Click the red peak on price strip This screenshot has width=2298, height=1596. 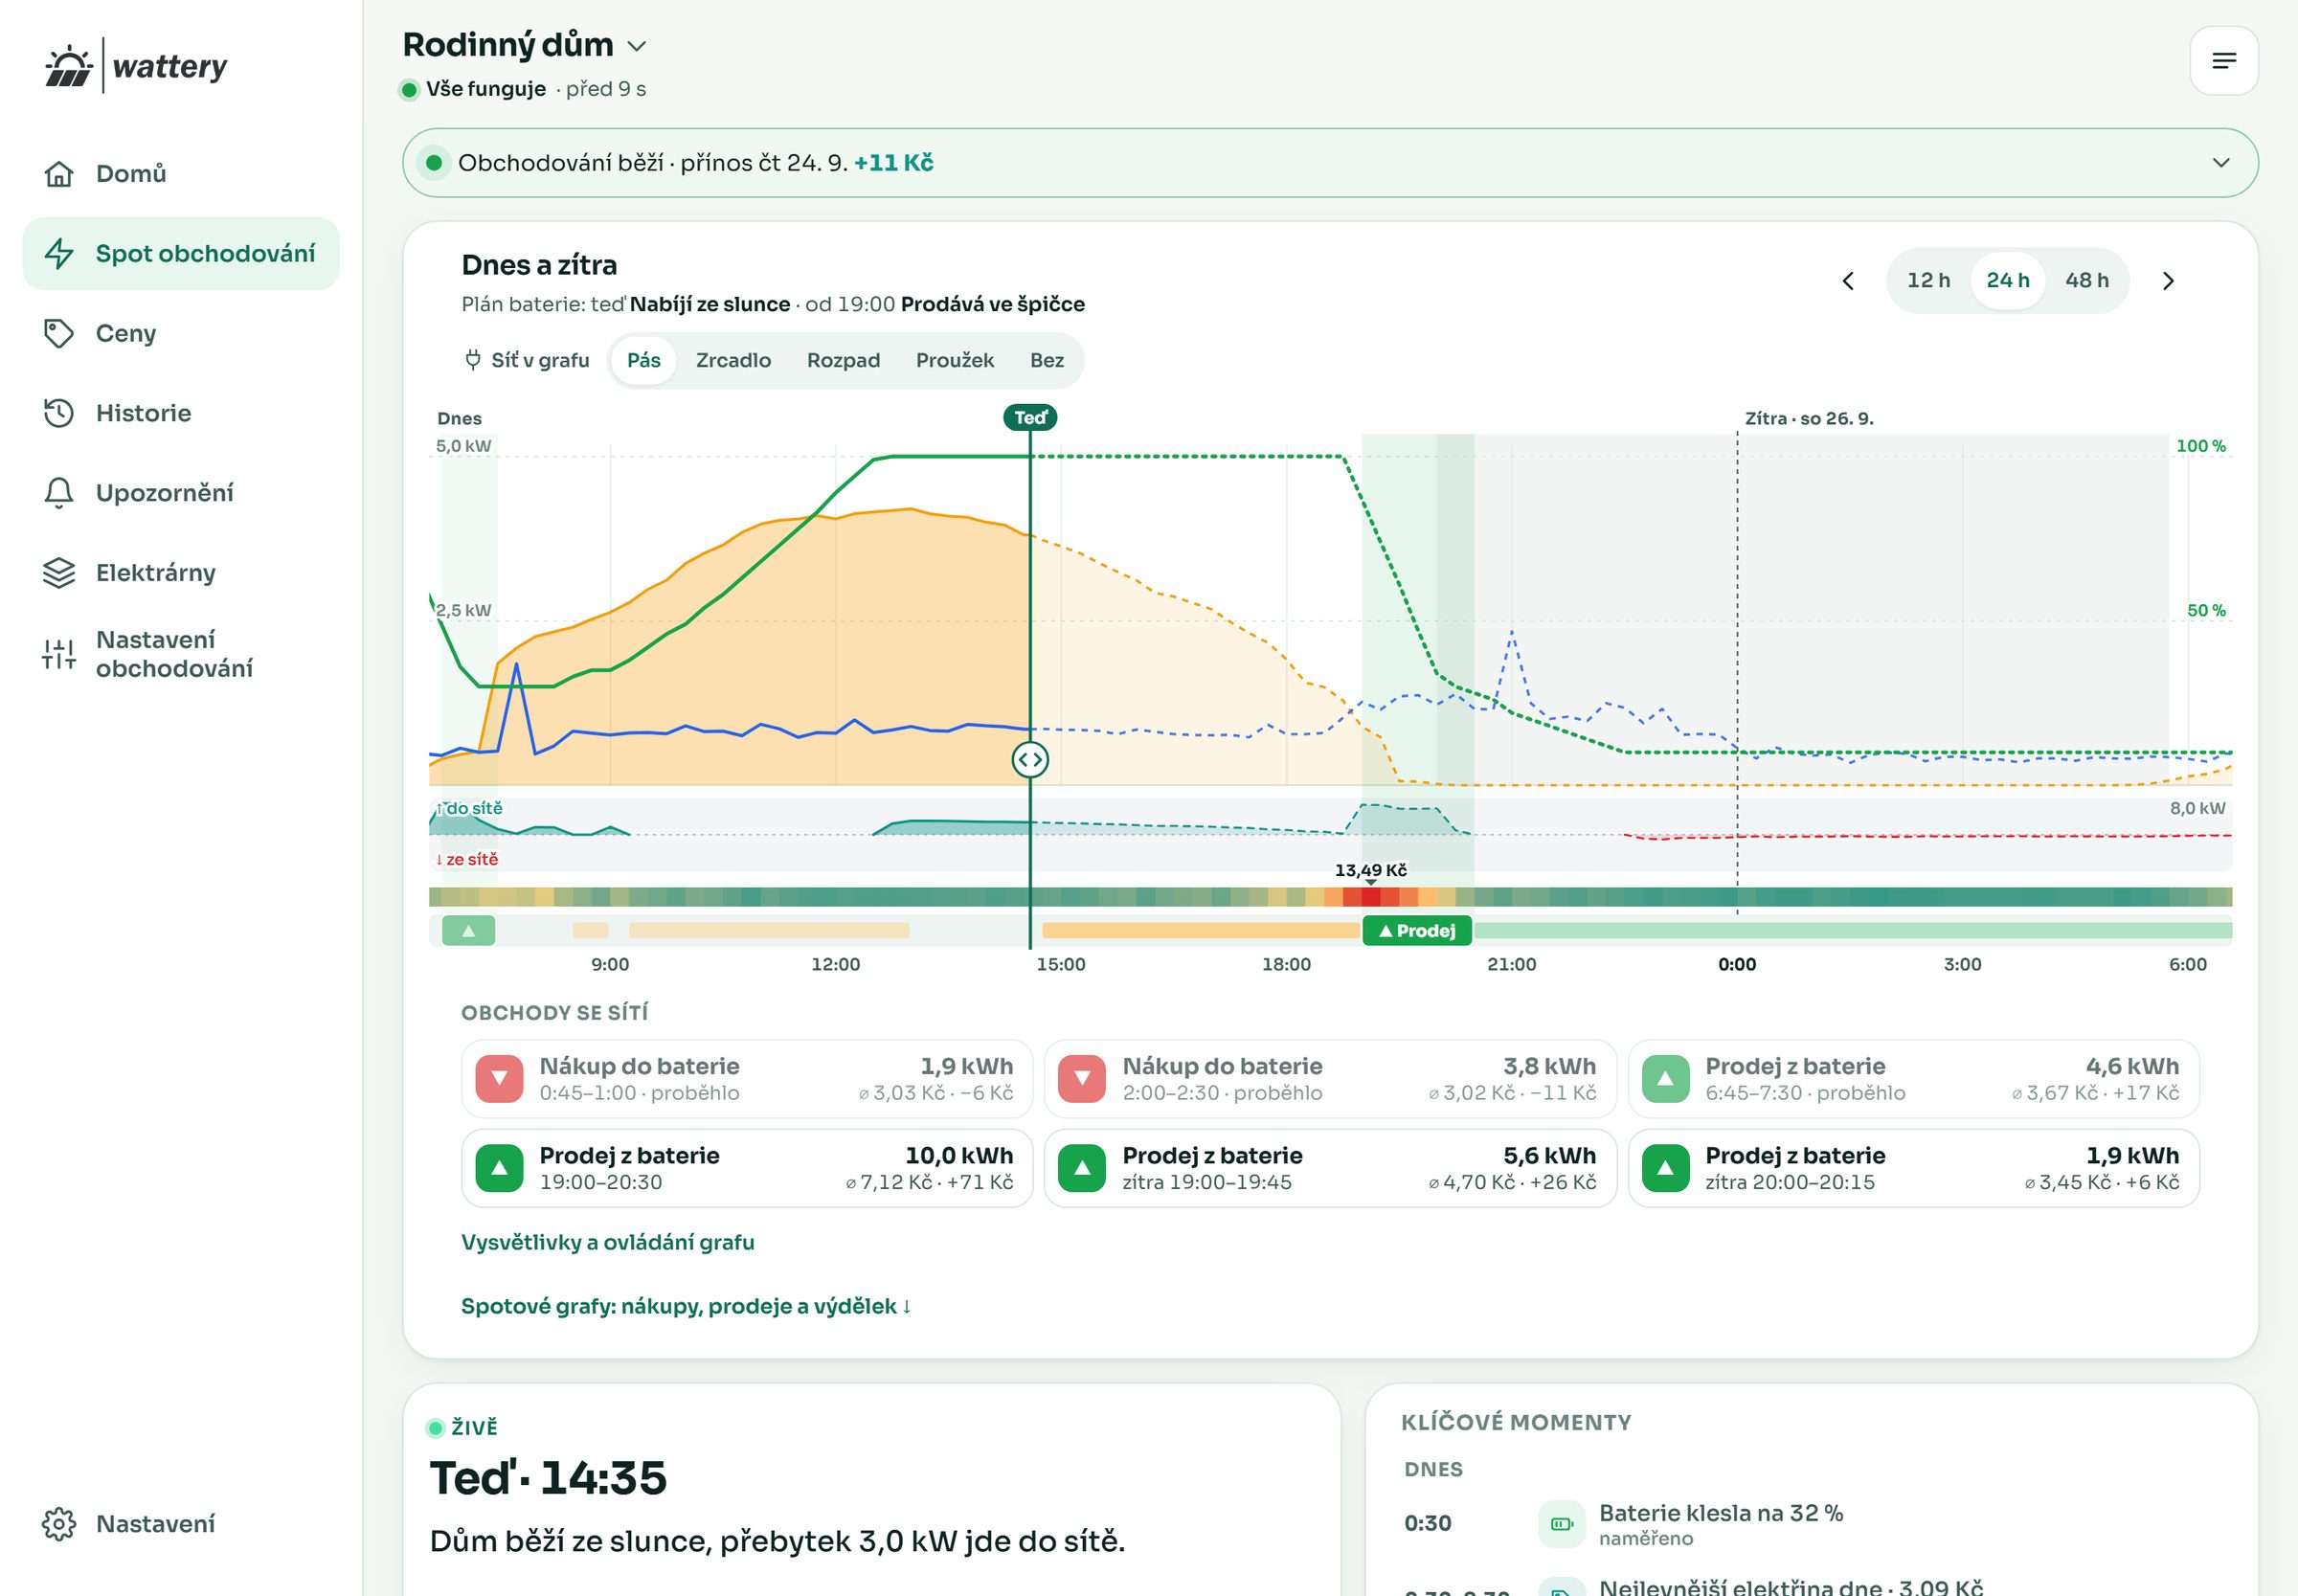coord(1370,897)
